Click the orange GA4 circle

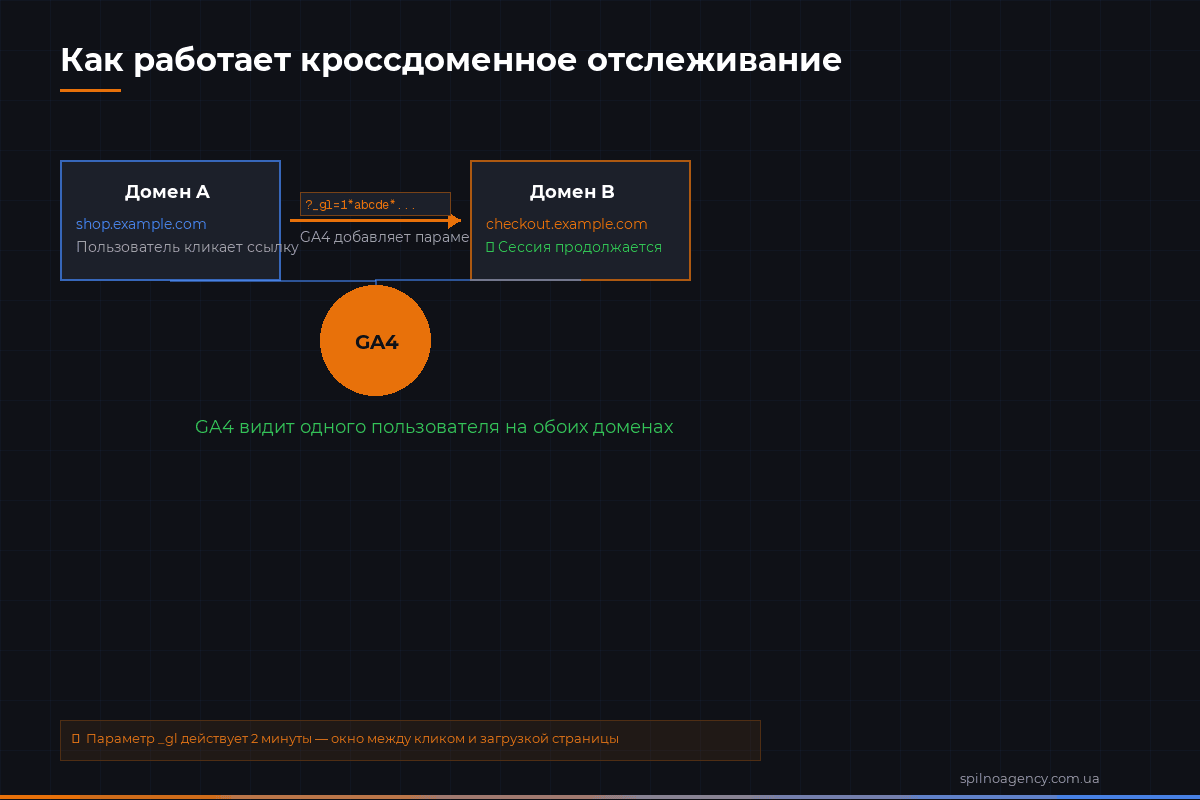375,340
